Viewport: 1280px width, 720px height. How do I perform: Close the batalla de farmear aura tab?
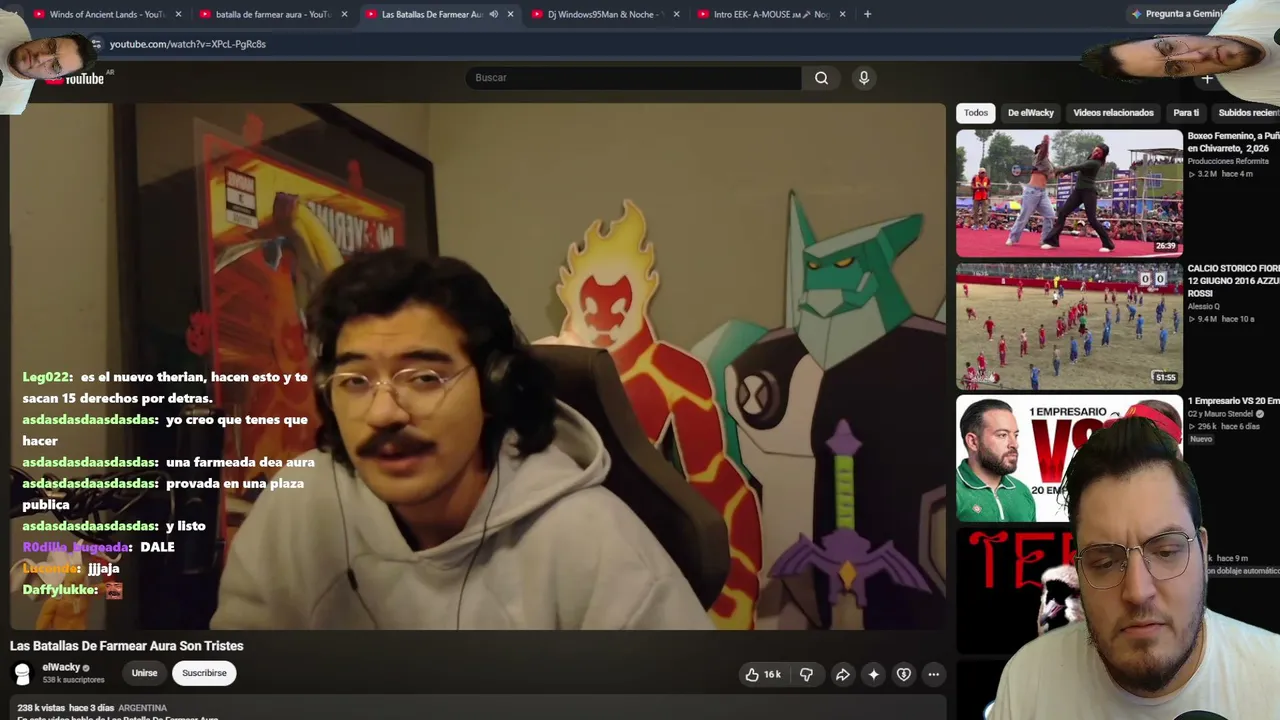point(345,14)
